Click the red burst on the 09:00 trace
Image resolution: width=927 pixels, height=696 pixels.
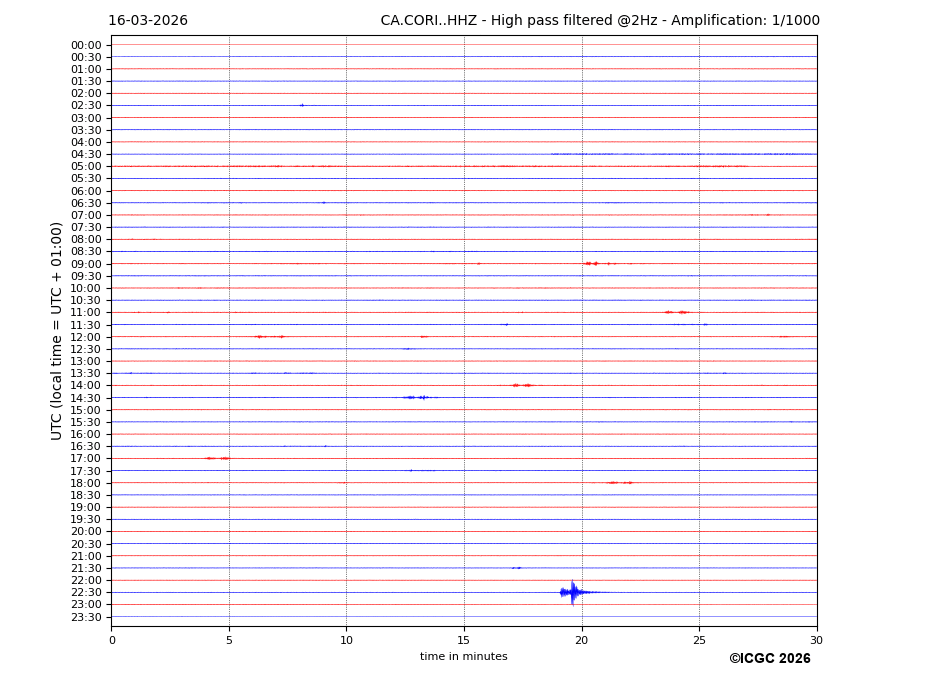tap(591, 263)
